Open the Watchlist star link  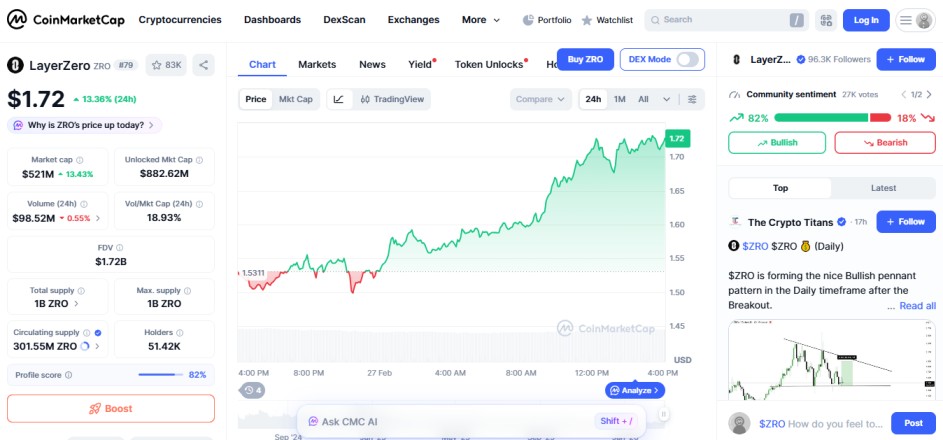[607, 20]
